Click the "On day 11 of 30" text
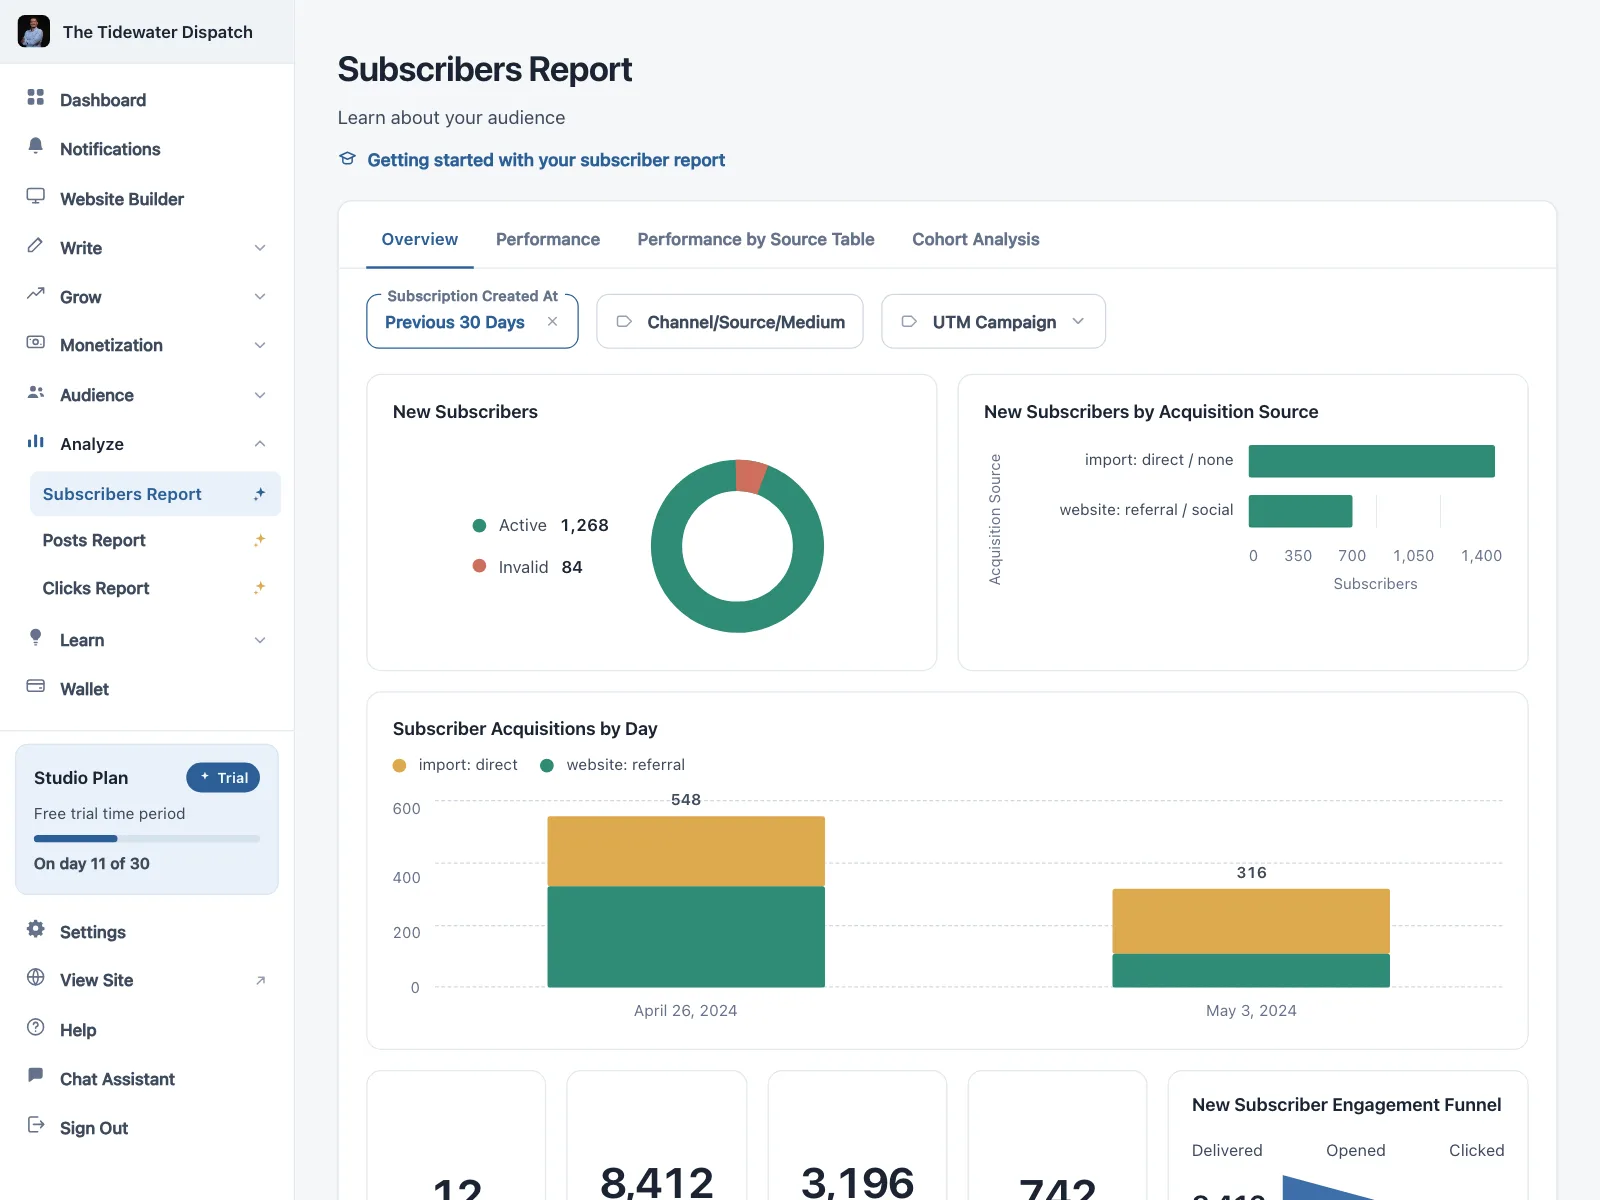This screenshot has height=1200, width=1600. tap(92, 864)
